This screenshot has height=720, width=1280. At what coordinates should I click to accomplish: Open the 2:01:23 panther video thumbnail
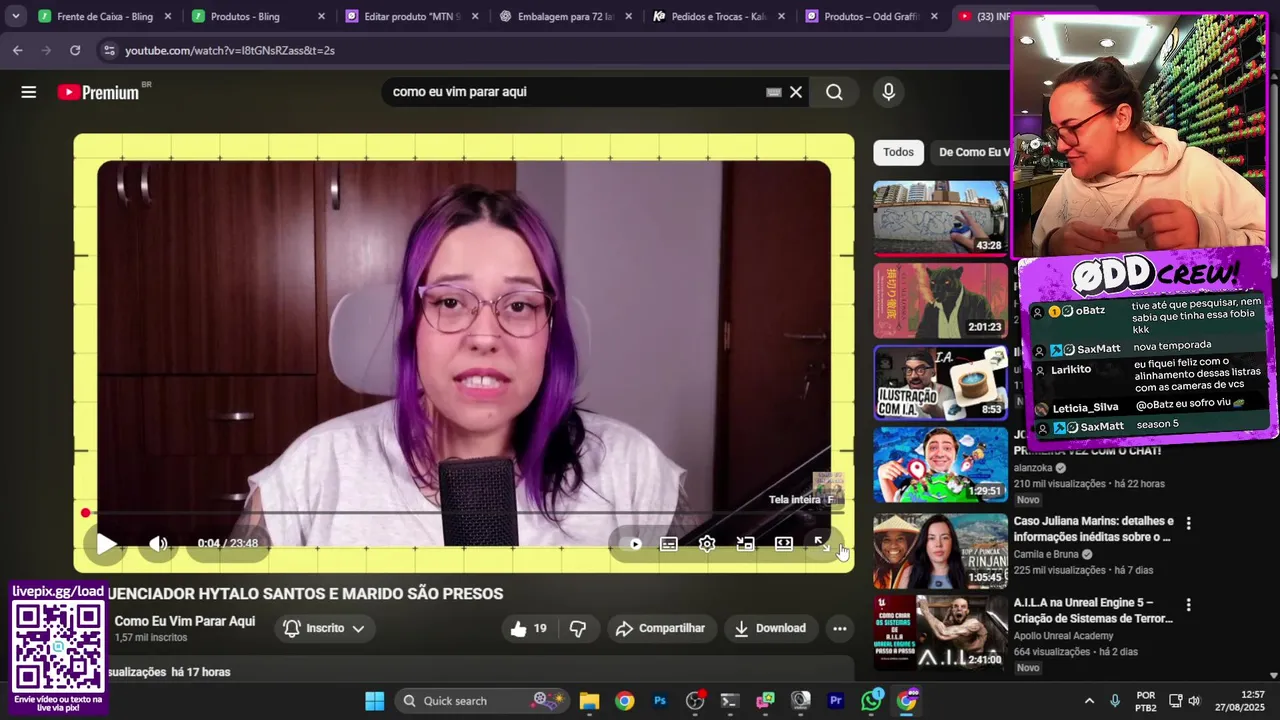click(x=940, y=301)
